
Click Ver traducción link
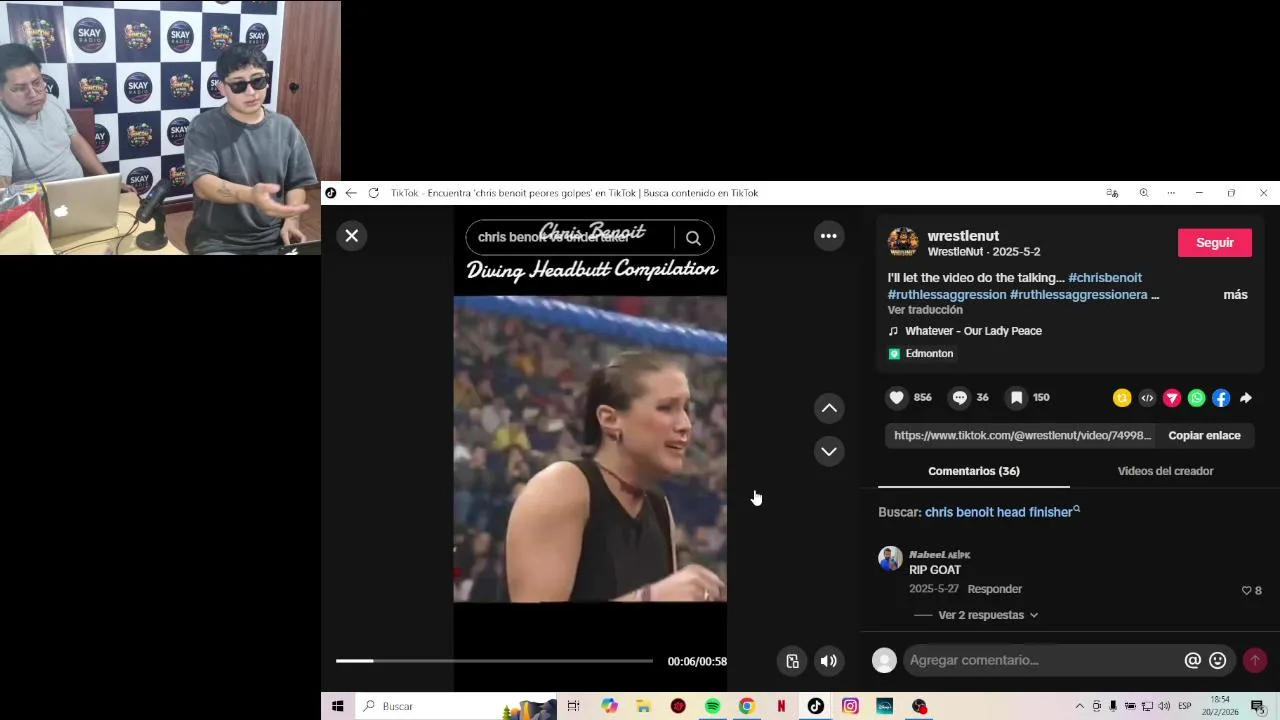925,310
